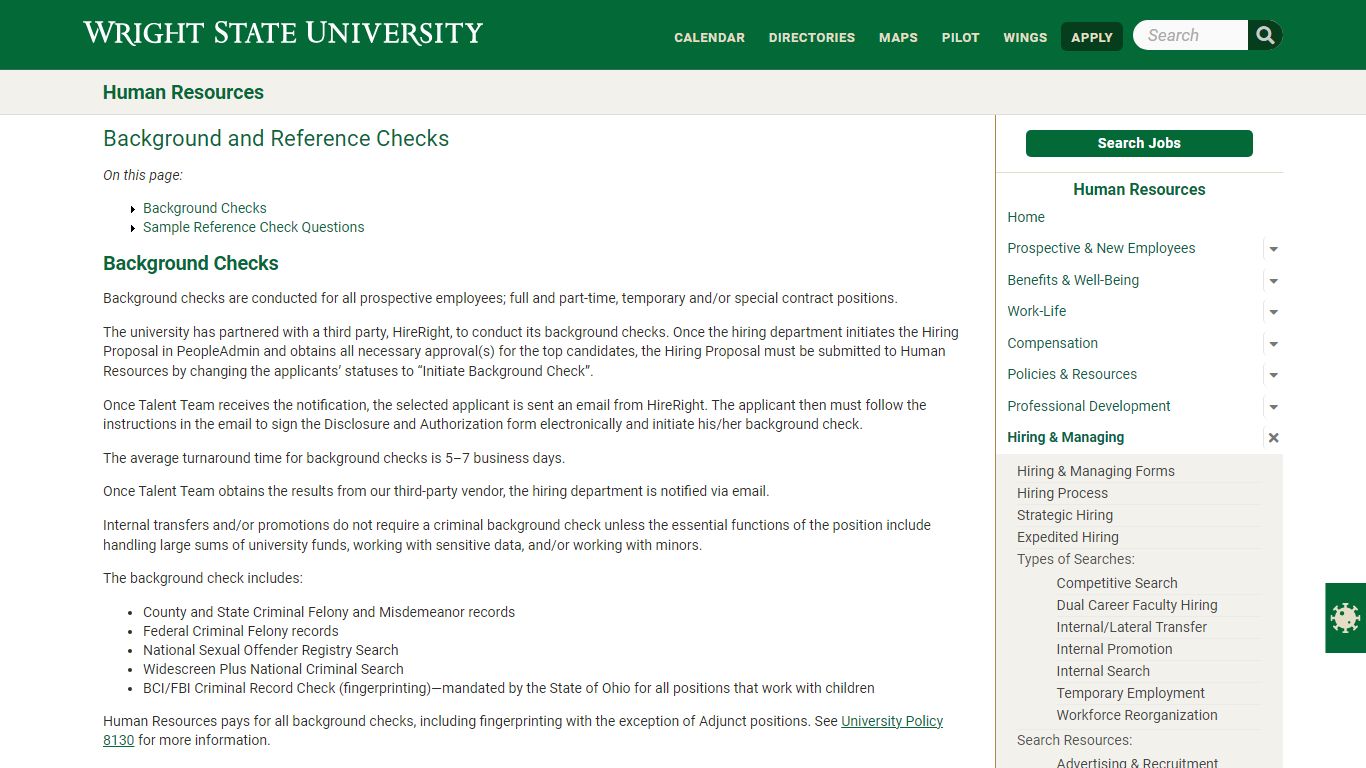Collapse Hiring & Managing menu with X

pyautogui.click(x=1273, y=438)
